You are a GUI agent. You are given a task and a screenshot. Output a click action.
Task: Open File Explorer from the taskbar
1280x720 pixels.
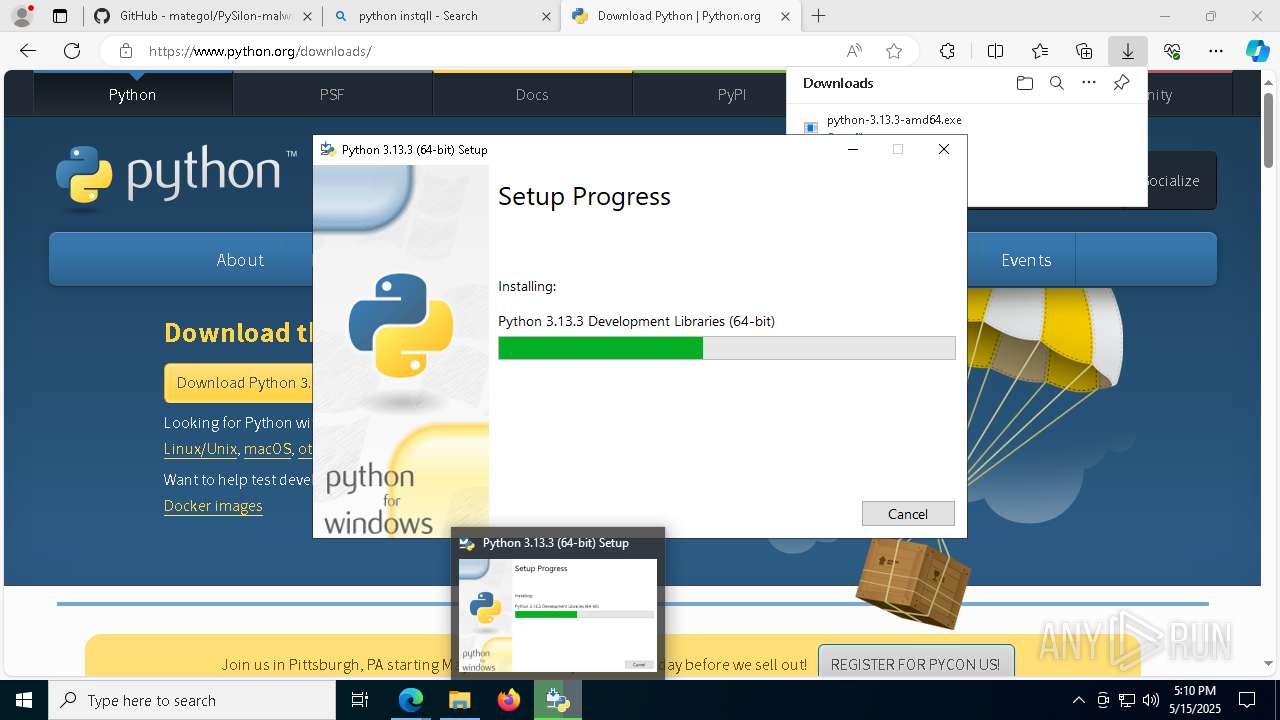coord(459,700)
